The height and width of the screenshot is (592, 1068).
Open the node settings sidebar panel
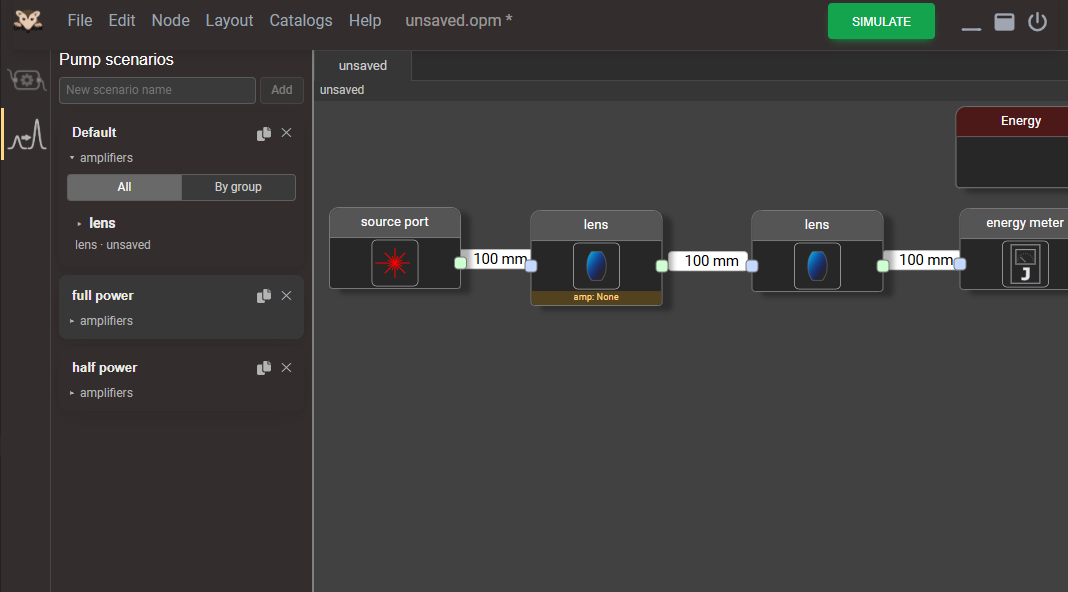click(27, 80)
